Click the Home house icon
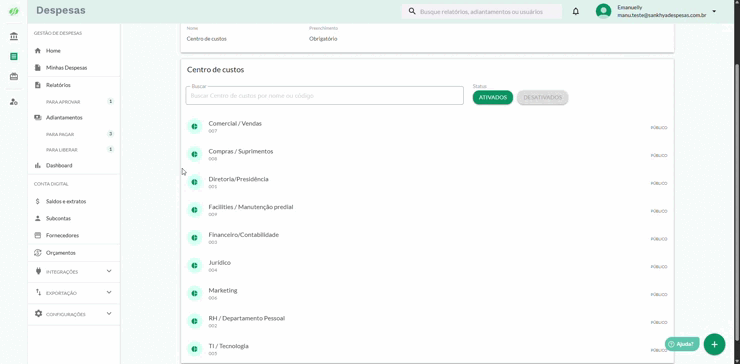 click(38, 51)
